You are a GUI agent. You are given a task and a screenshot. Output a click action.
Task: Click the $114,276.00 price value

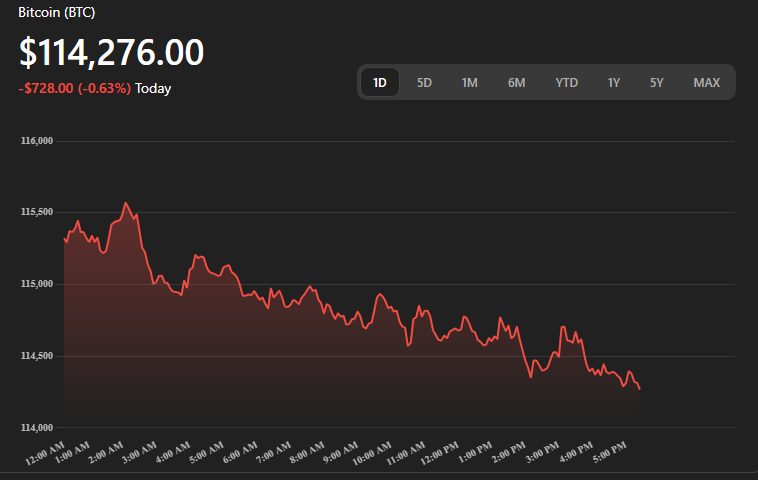112,52
